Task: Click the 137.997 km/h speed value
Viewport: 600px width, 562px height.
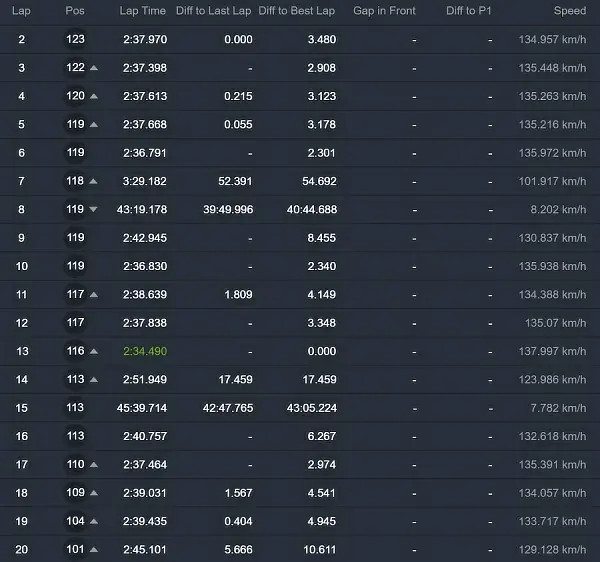Action: (552, 352)
